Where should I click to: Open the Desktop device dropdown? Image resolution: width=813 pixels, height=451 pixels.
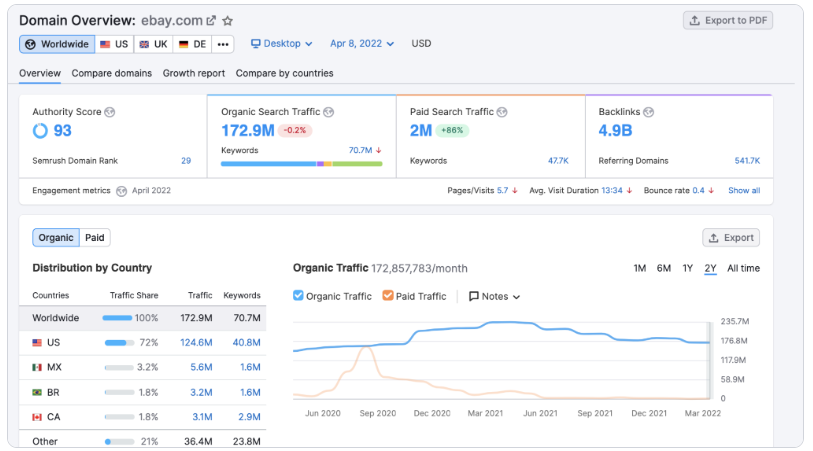tap(282, 44)
